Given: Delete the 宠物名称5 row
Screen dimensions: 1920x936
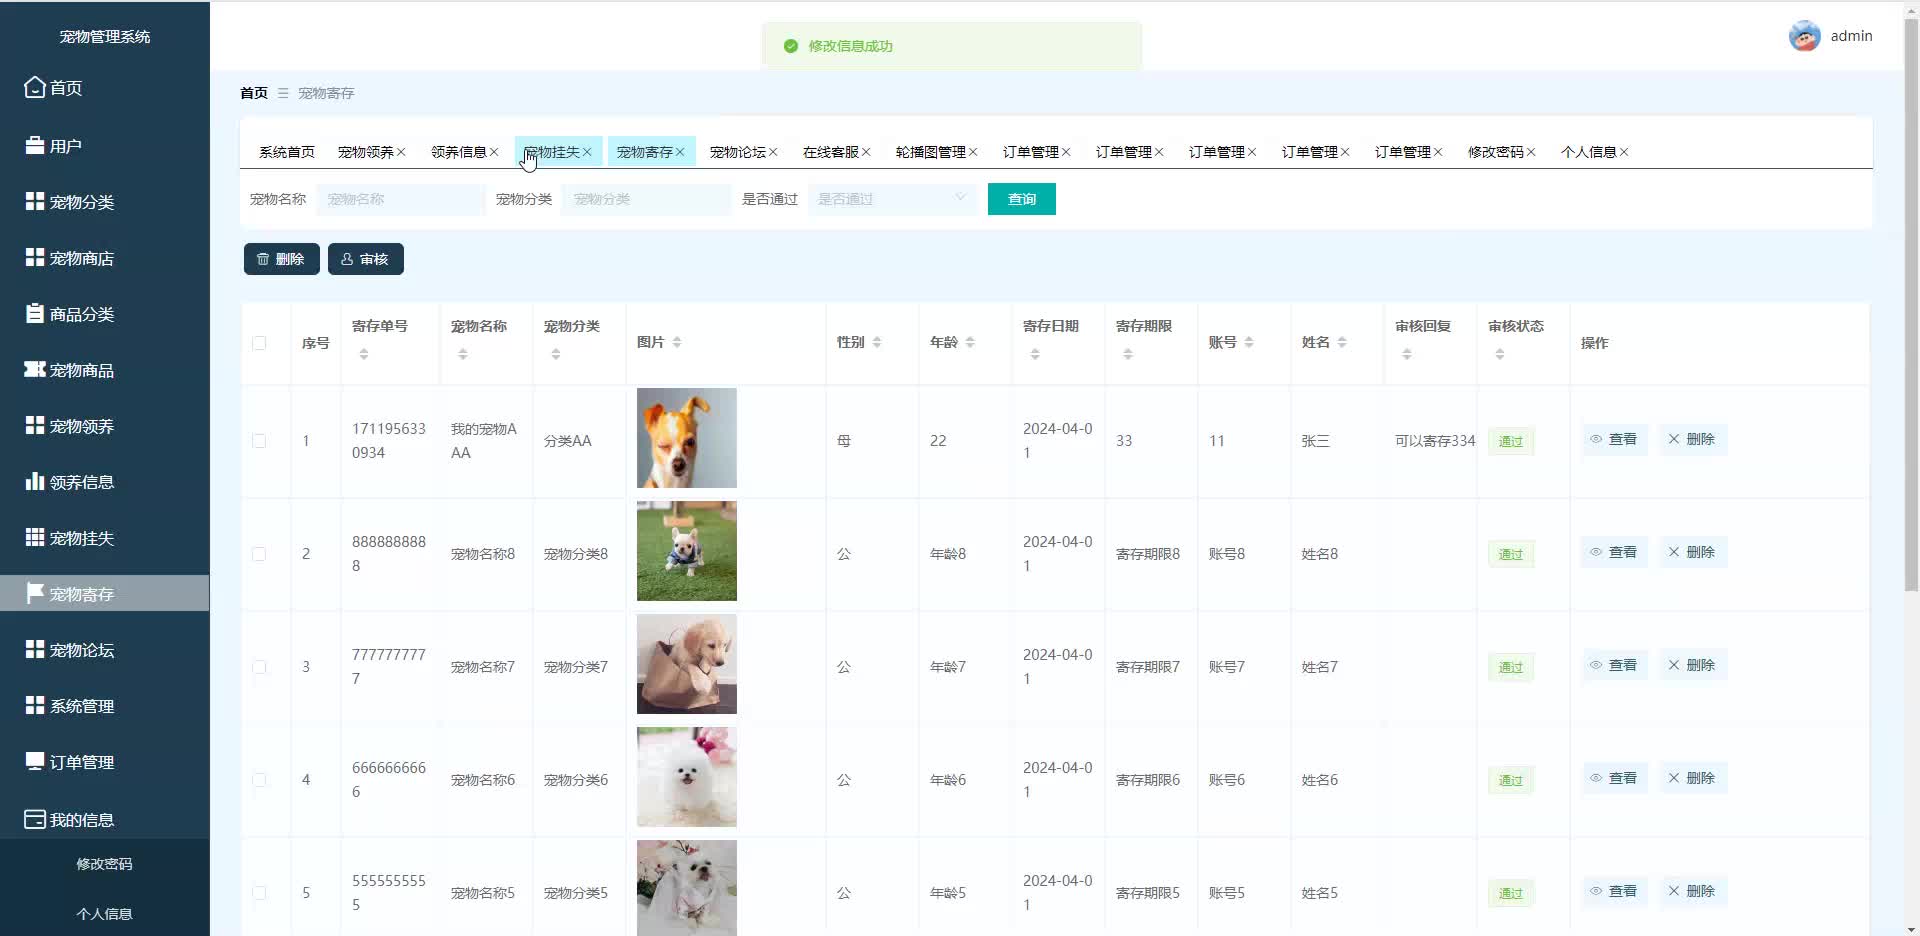Looking at the screenshot, I should pos(1692,891).
